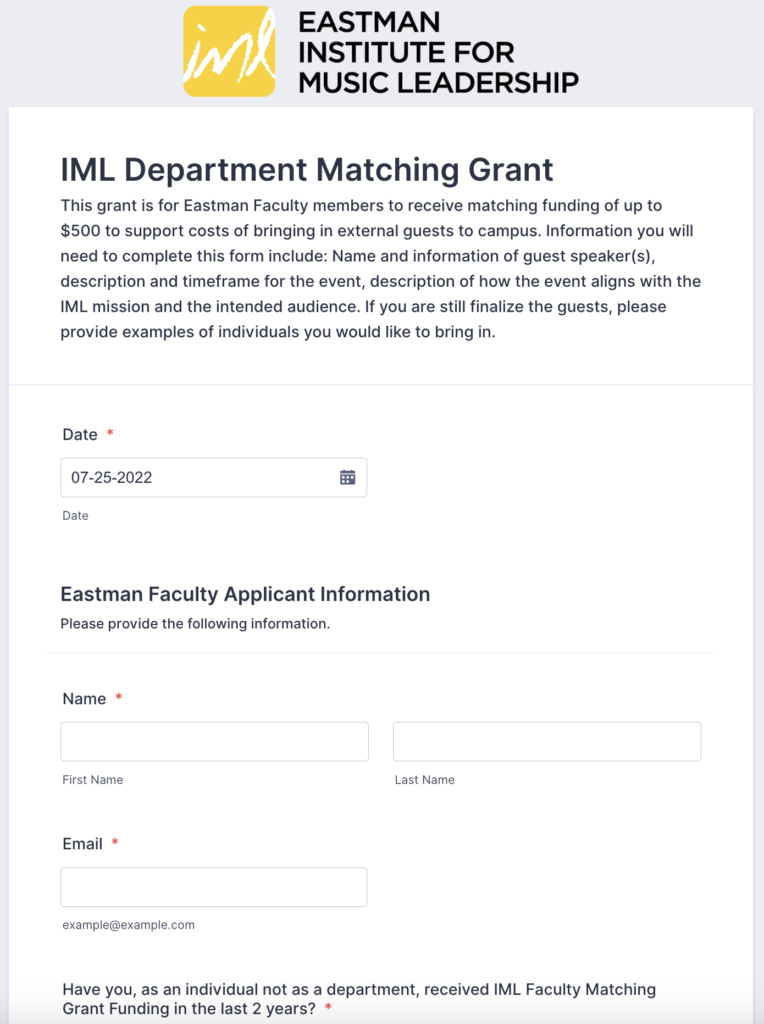
Task: Click the Eastman Faculty Applicant Information heading
Action: (245, 594)
